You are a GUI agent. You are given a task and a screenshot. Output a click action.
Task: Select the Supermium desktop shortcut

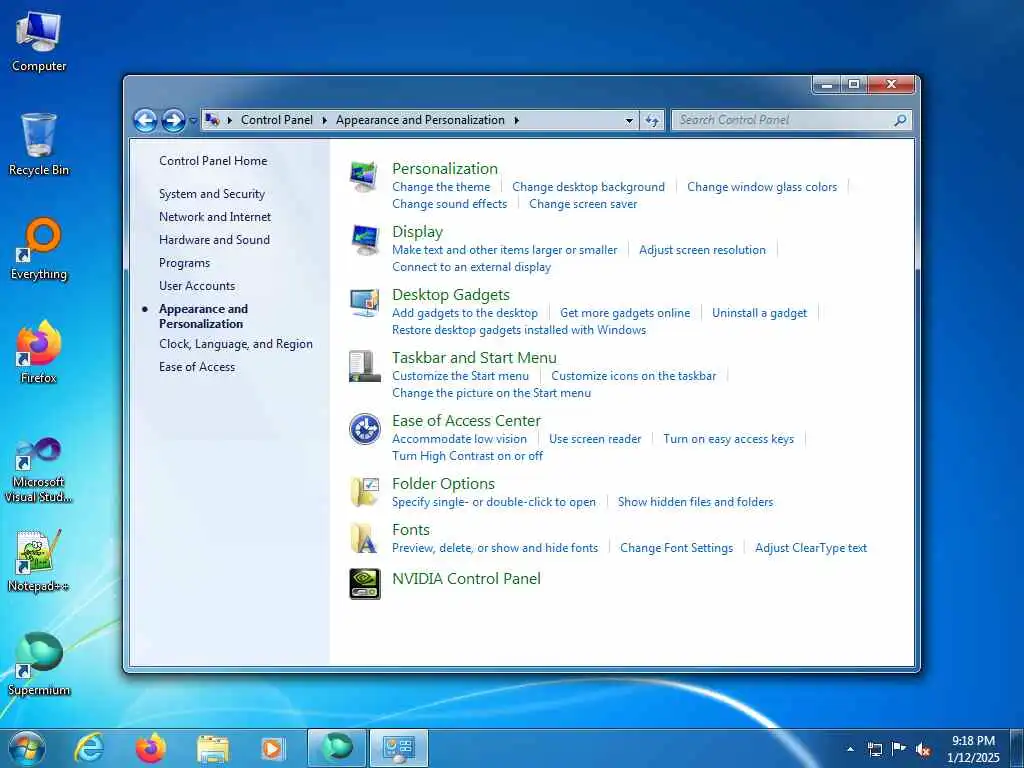(39, 665)
